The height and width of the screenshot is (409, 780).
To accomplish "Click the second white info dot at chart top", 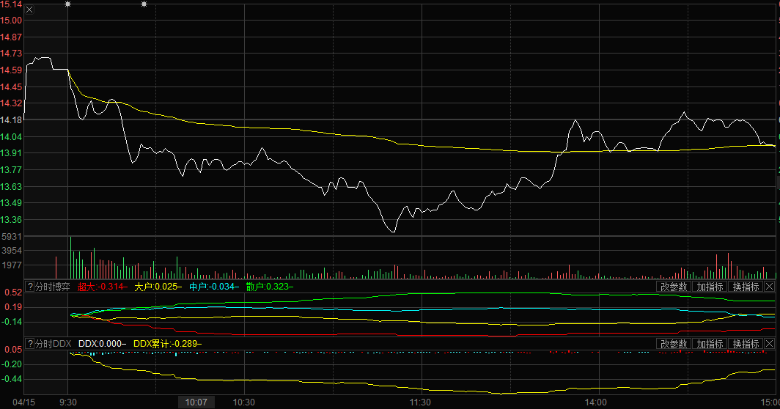I will click(145, 4).
